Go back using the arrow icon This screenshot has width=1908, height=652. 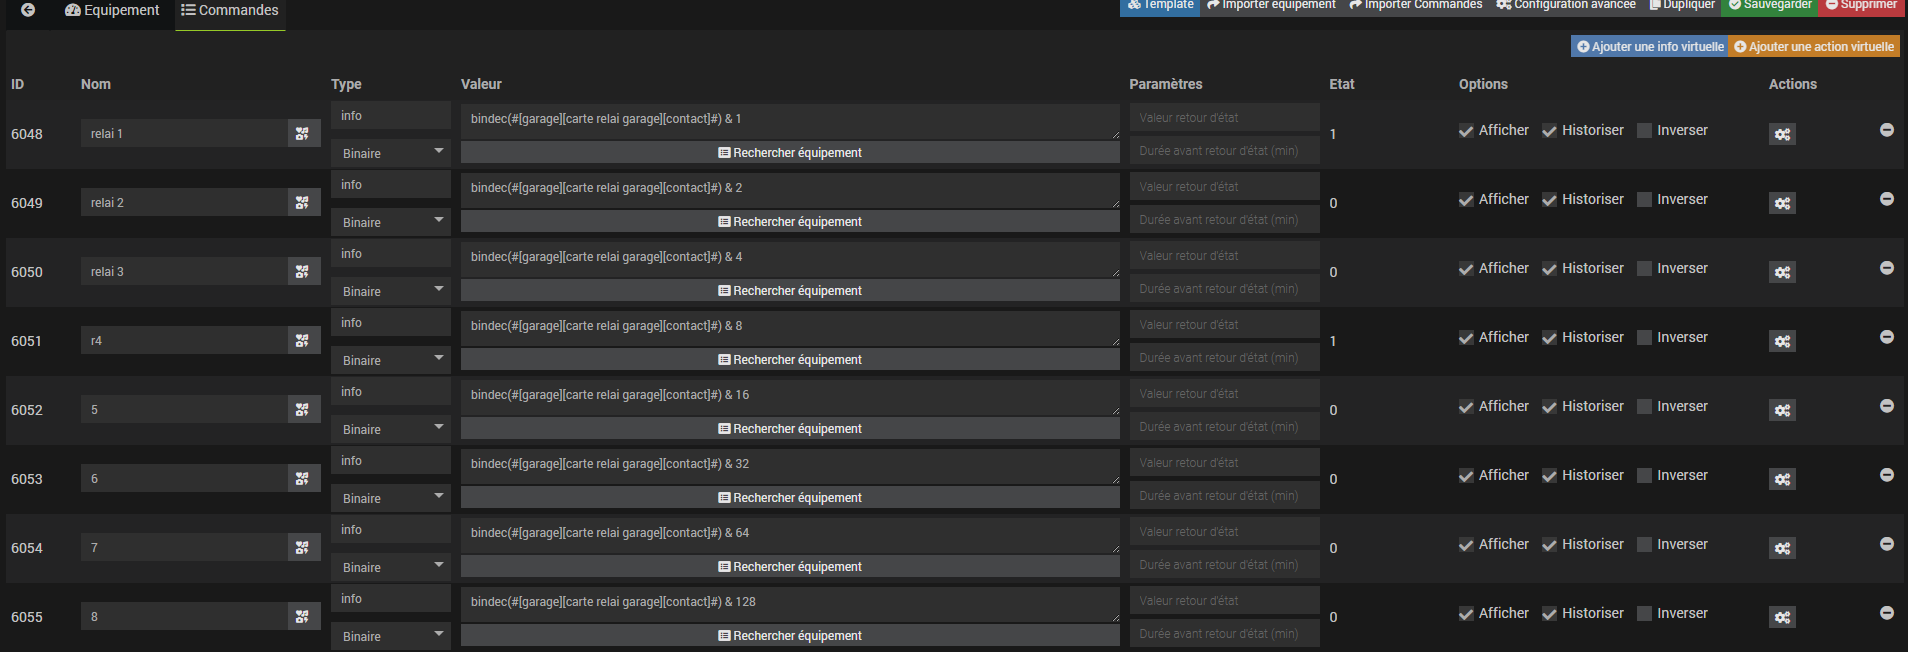pos(28,10)
